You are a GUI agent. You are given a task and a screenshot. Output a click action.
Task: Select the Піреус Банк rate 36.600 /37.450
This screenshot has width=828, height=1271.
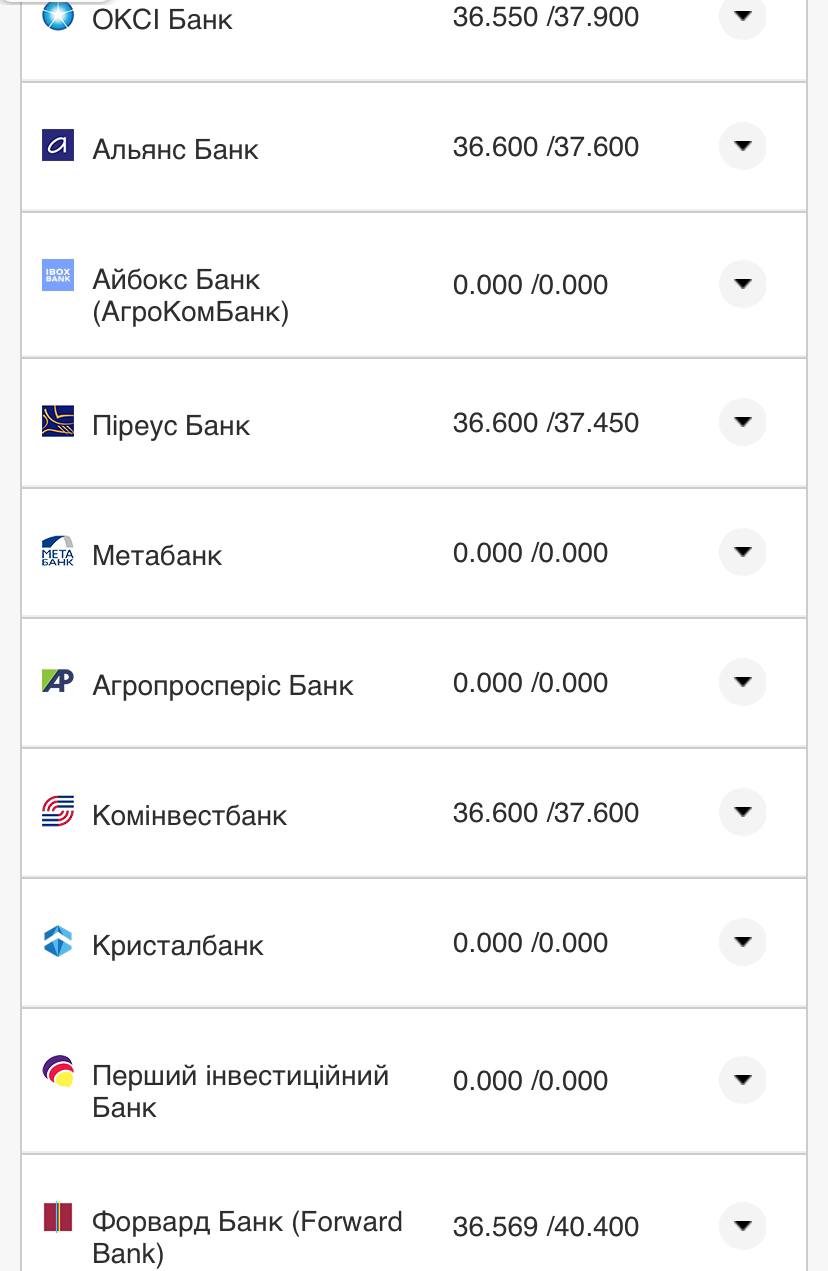(x=545, y=422)
